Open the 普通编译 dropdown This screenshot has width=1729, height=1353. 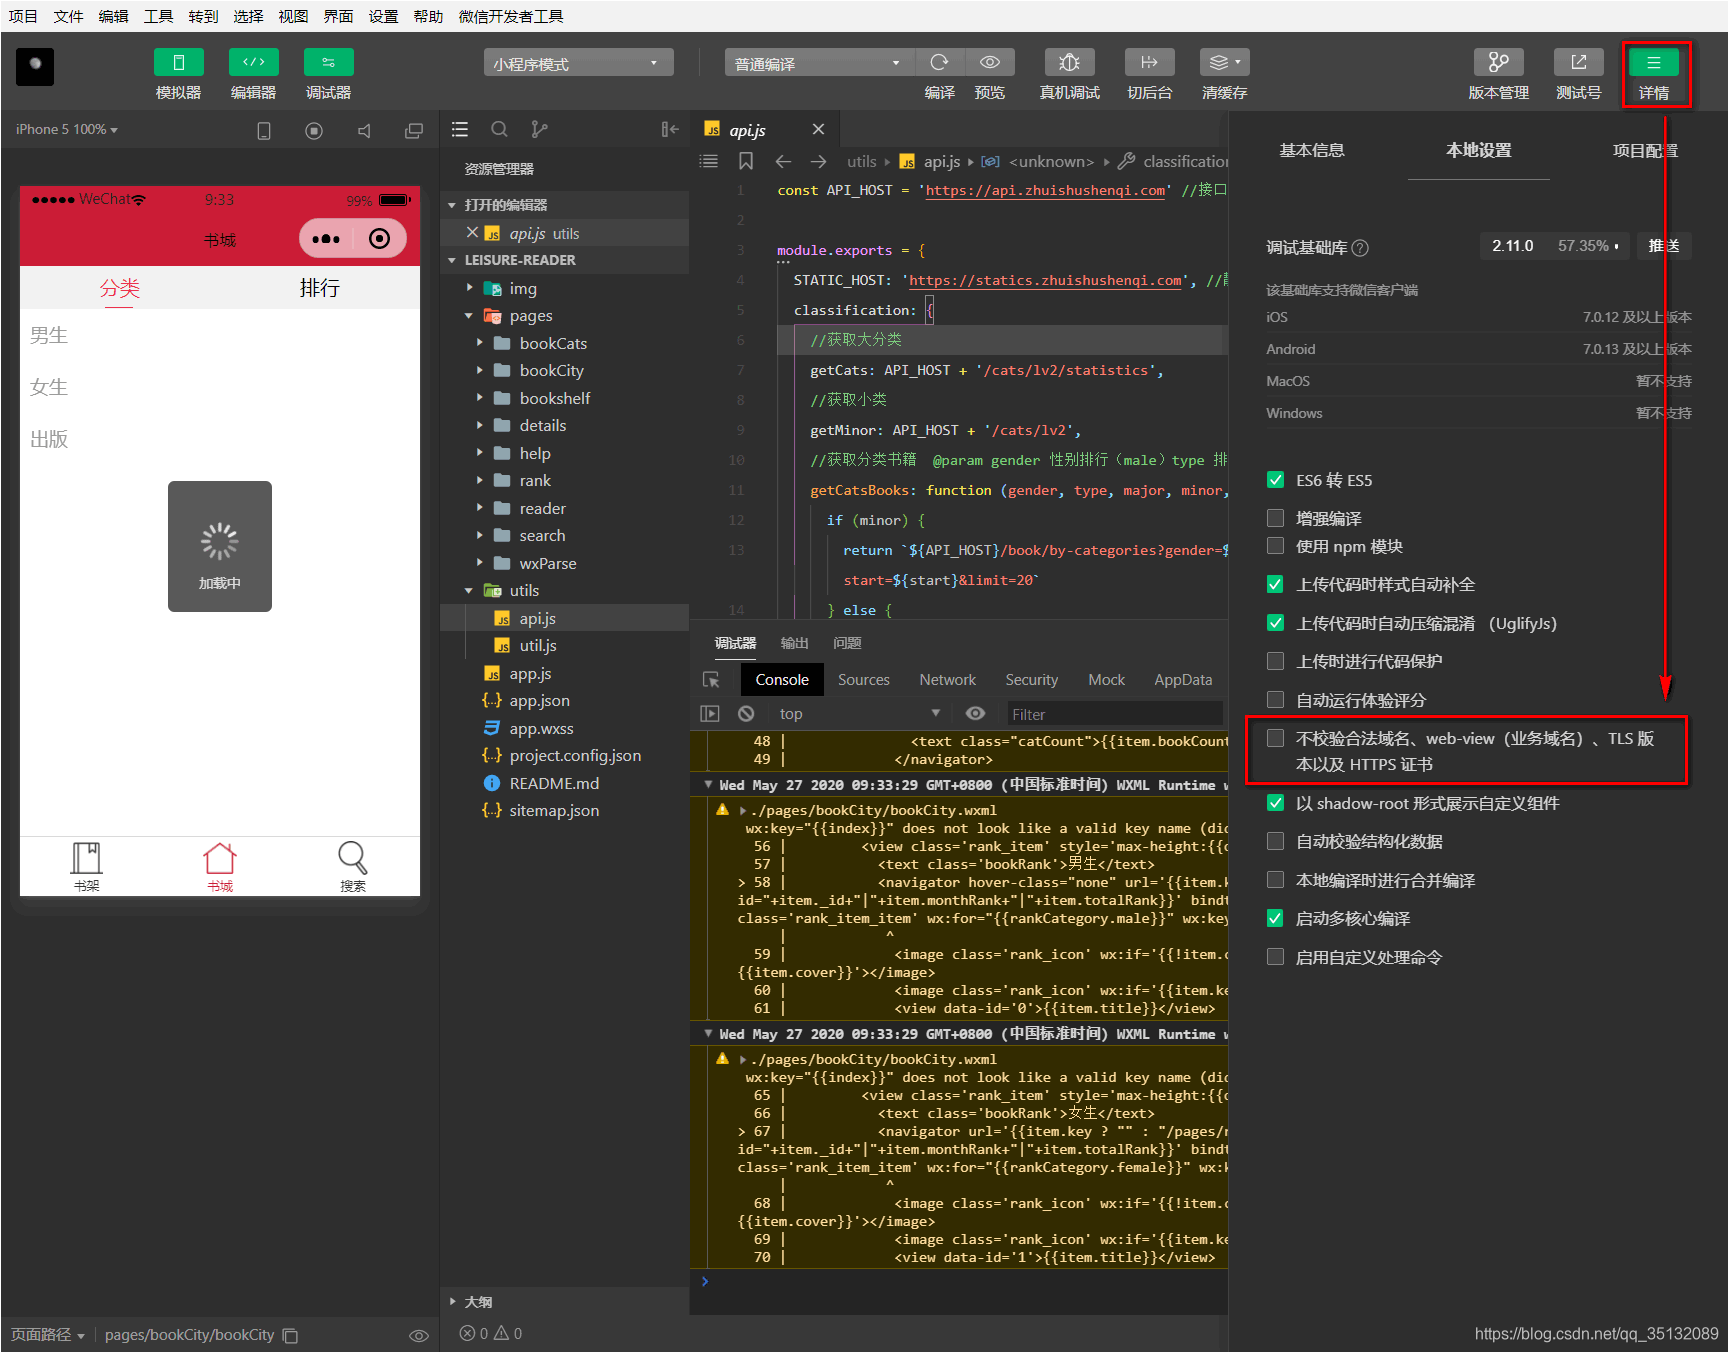coord(818,63)
